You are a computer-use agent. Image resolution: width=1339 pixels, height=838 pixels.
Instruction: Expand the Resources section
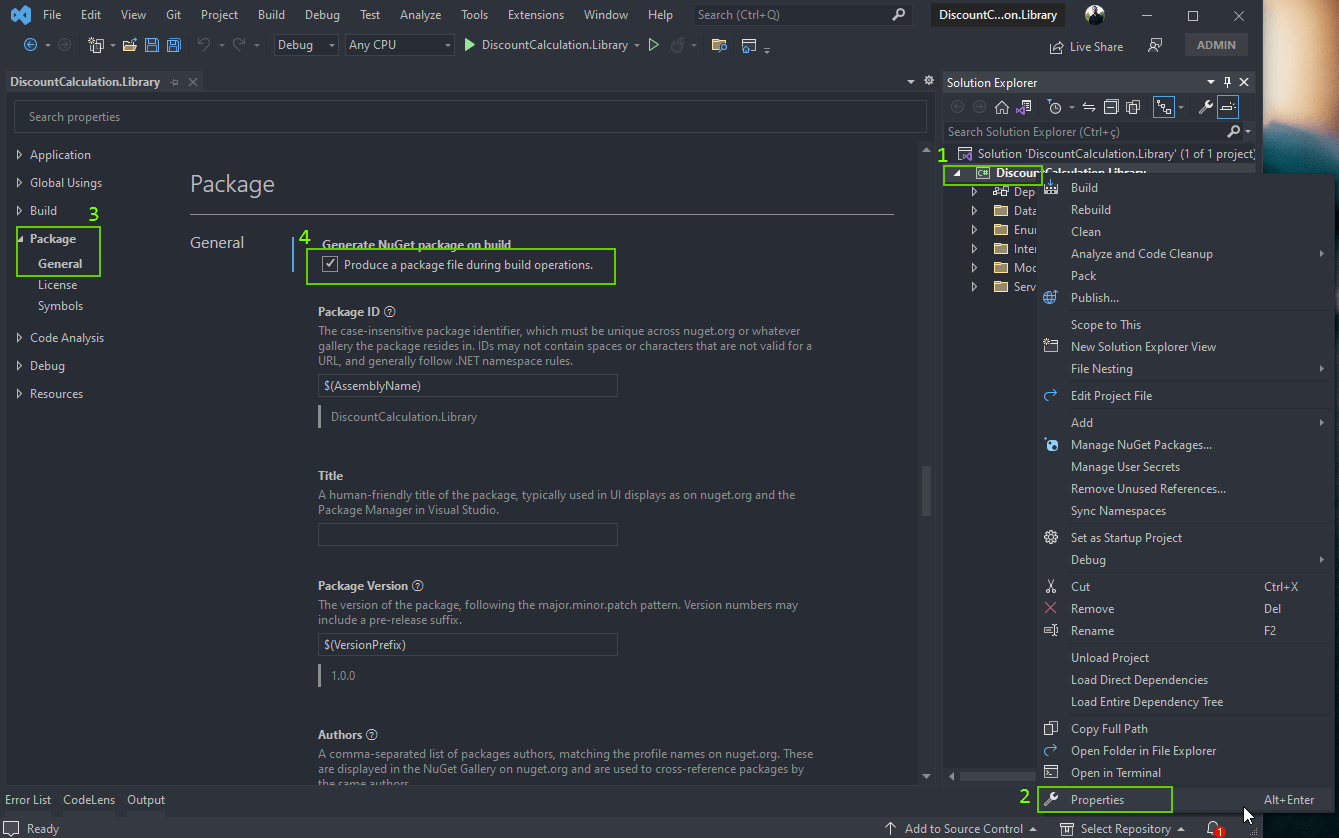pos(20,394)
